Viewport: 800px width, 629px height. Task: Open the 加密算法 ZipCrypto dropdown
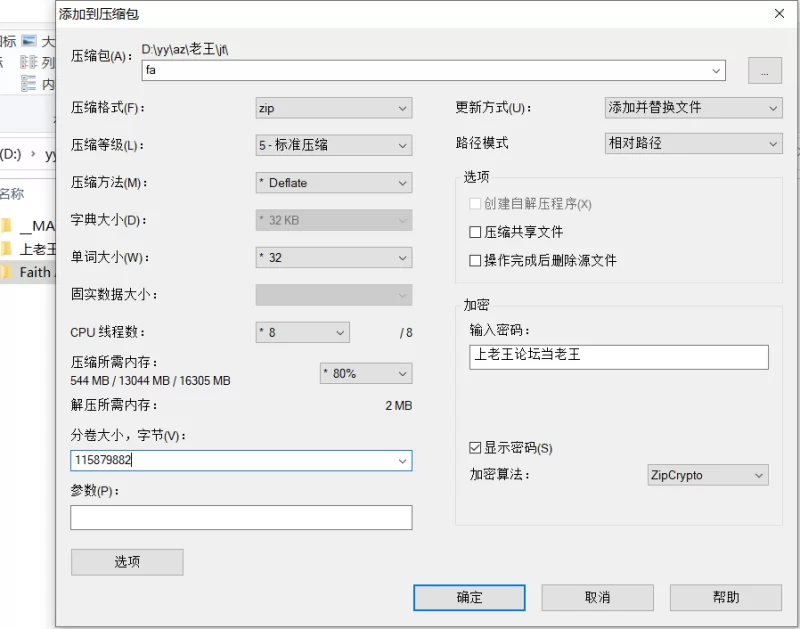pyautogui.click(x=708, y=475)
